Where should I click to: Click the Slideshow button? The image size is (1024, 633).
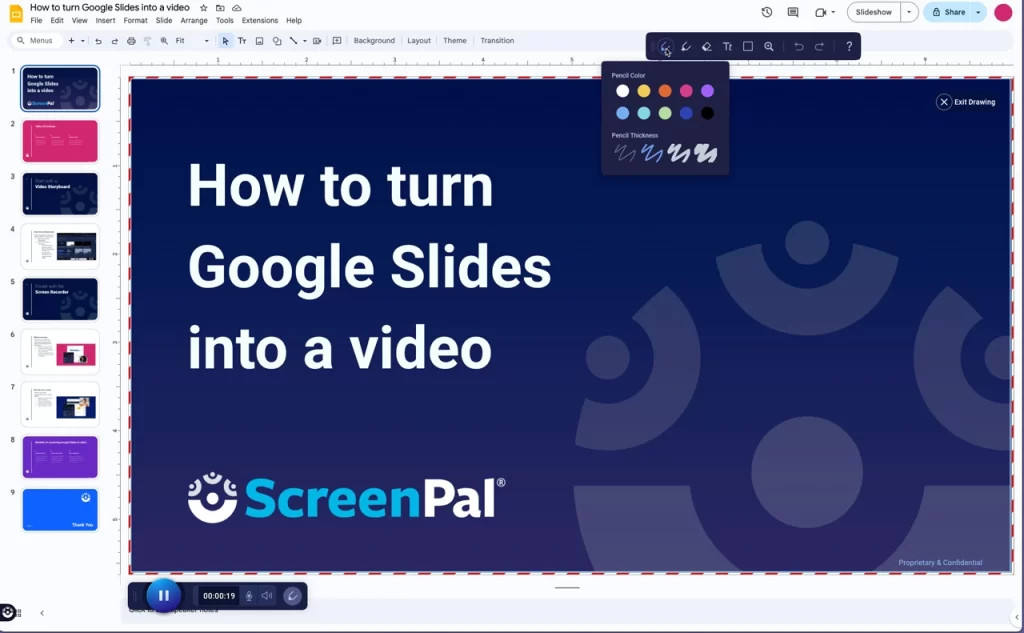pos(874,12)
